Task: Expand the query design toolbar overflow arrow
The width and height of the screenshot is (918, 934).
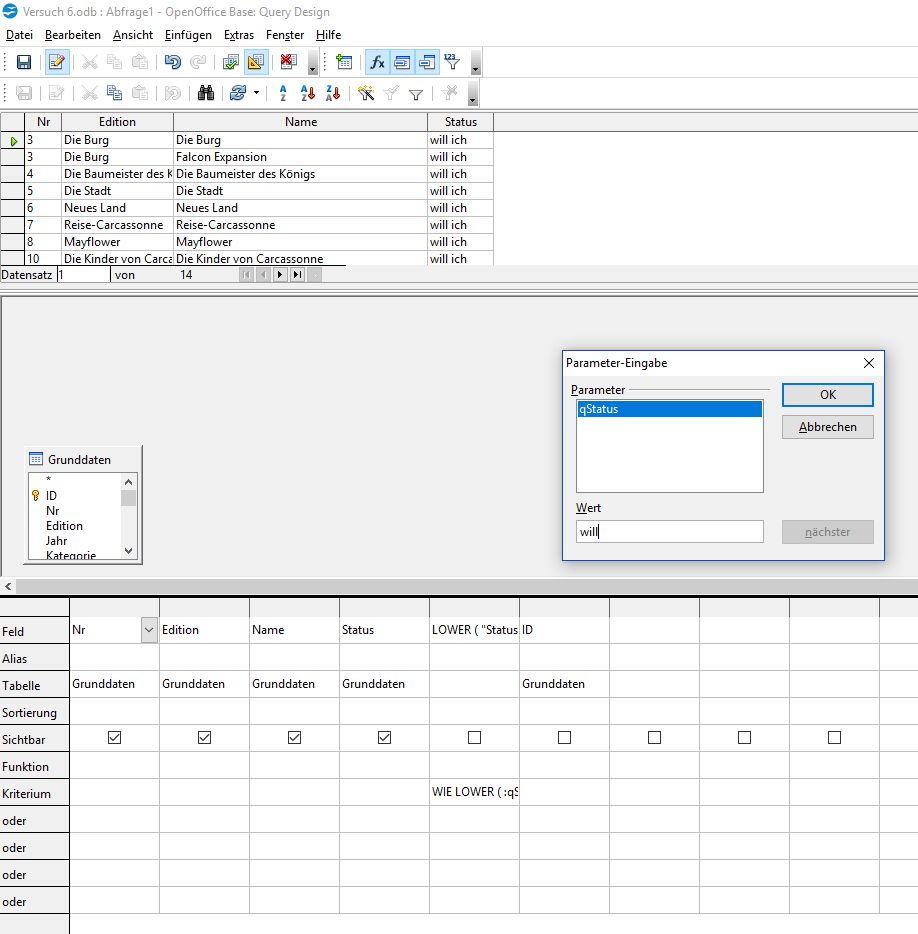Action: [475, 64]
